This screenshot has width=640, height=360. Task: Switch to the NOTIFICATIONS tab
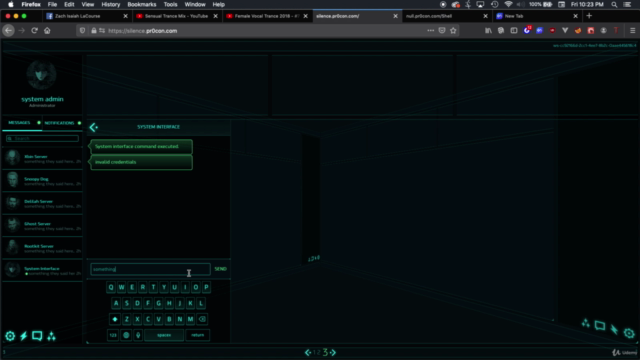tap(60, 123)
